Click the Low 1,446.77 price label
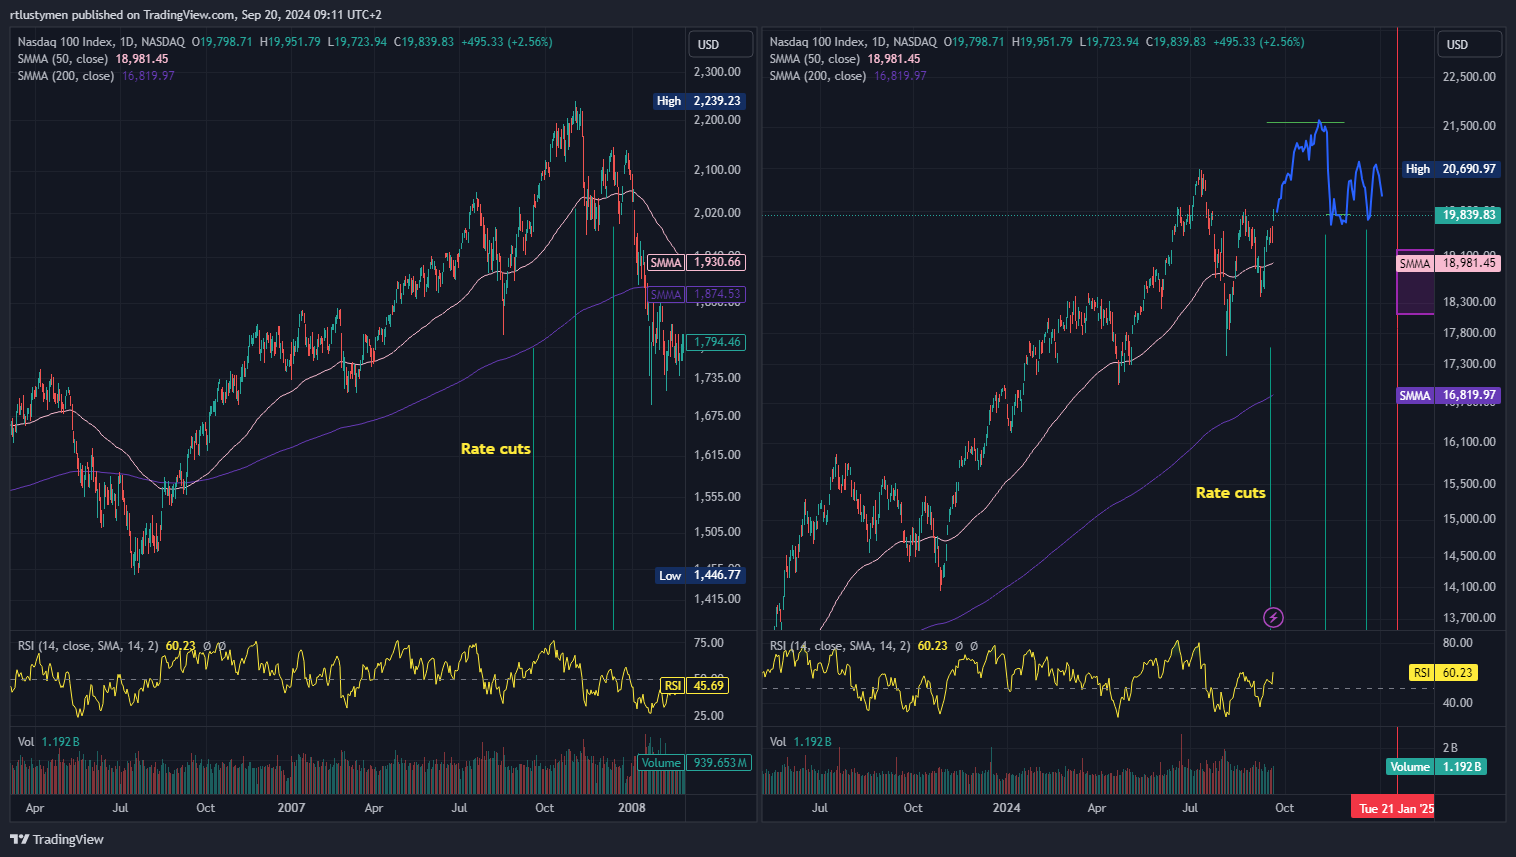The width and height of the screenshot is (1516, 857). tap(701, 575)
